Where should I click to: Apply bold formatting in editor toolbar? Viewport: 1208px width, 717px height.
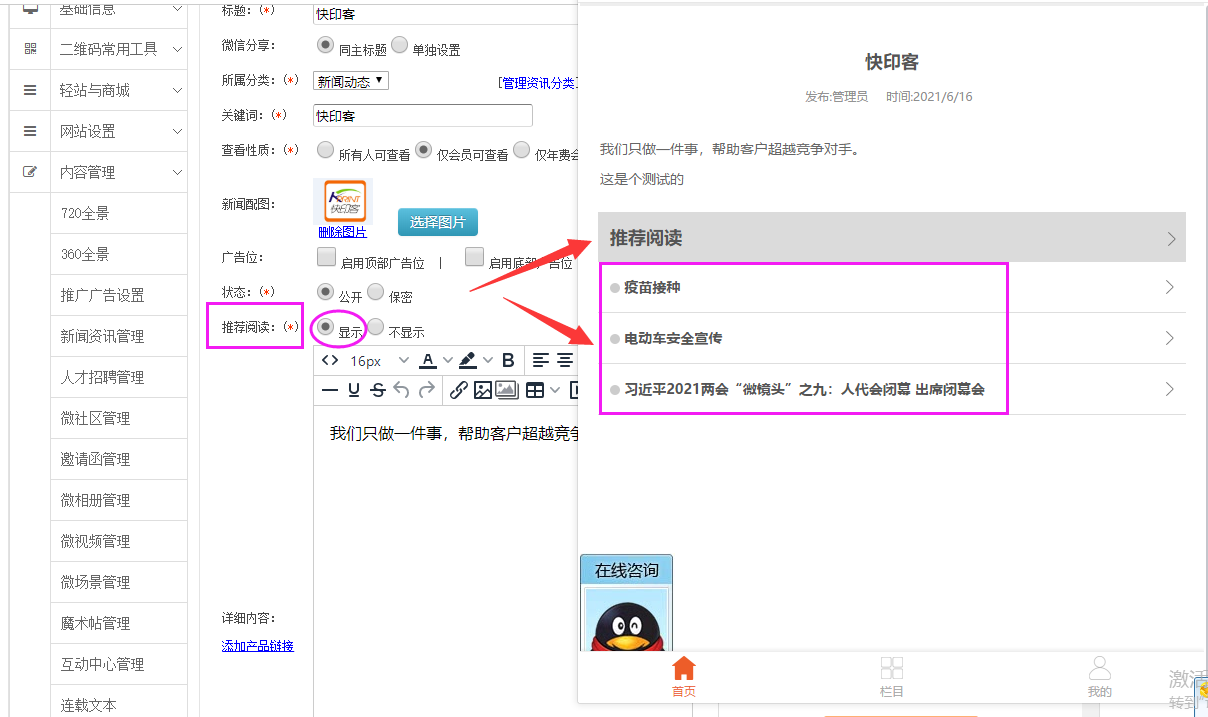pyautogui.click(x=508, y=360)
